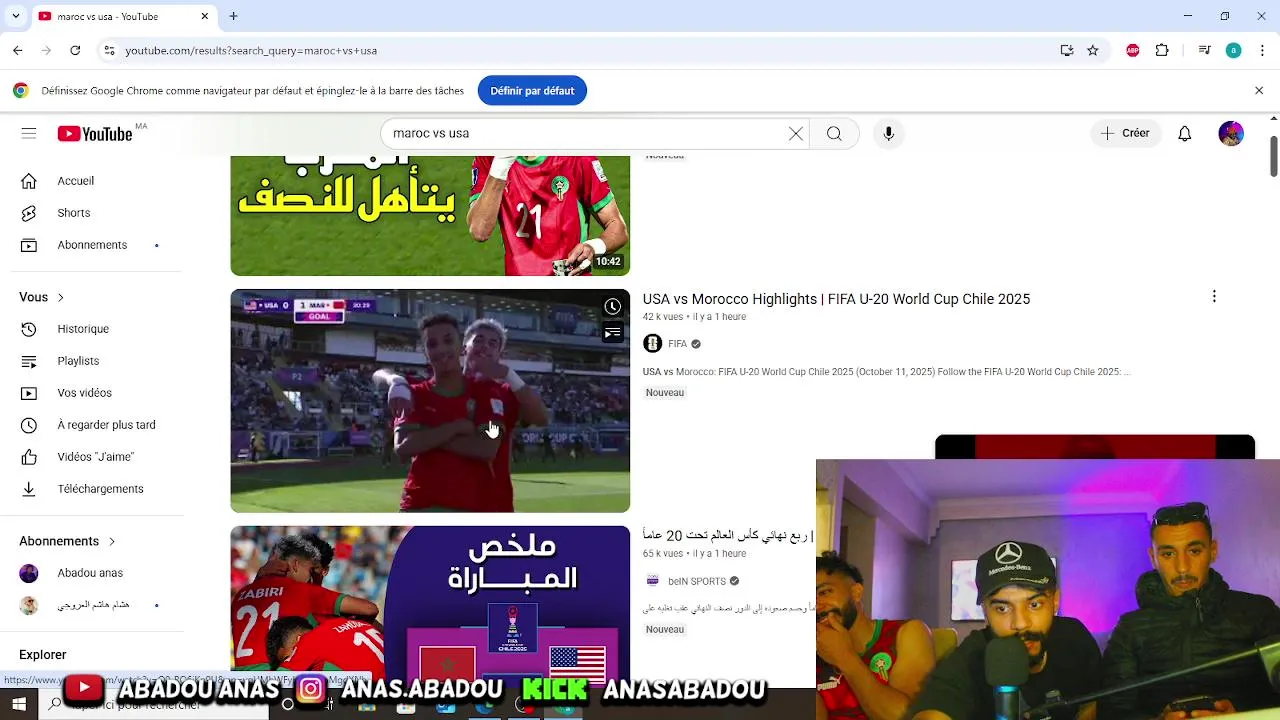Open the Windows Start button
The image size is (1280, 720).
pos(18,704)
